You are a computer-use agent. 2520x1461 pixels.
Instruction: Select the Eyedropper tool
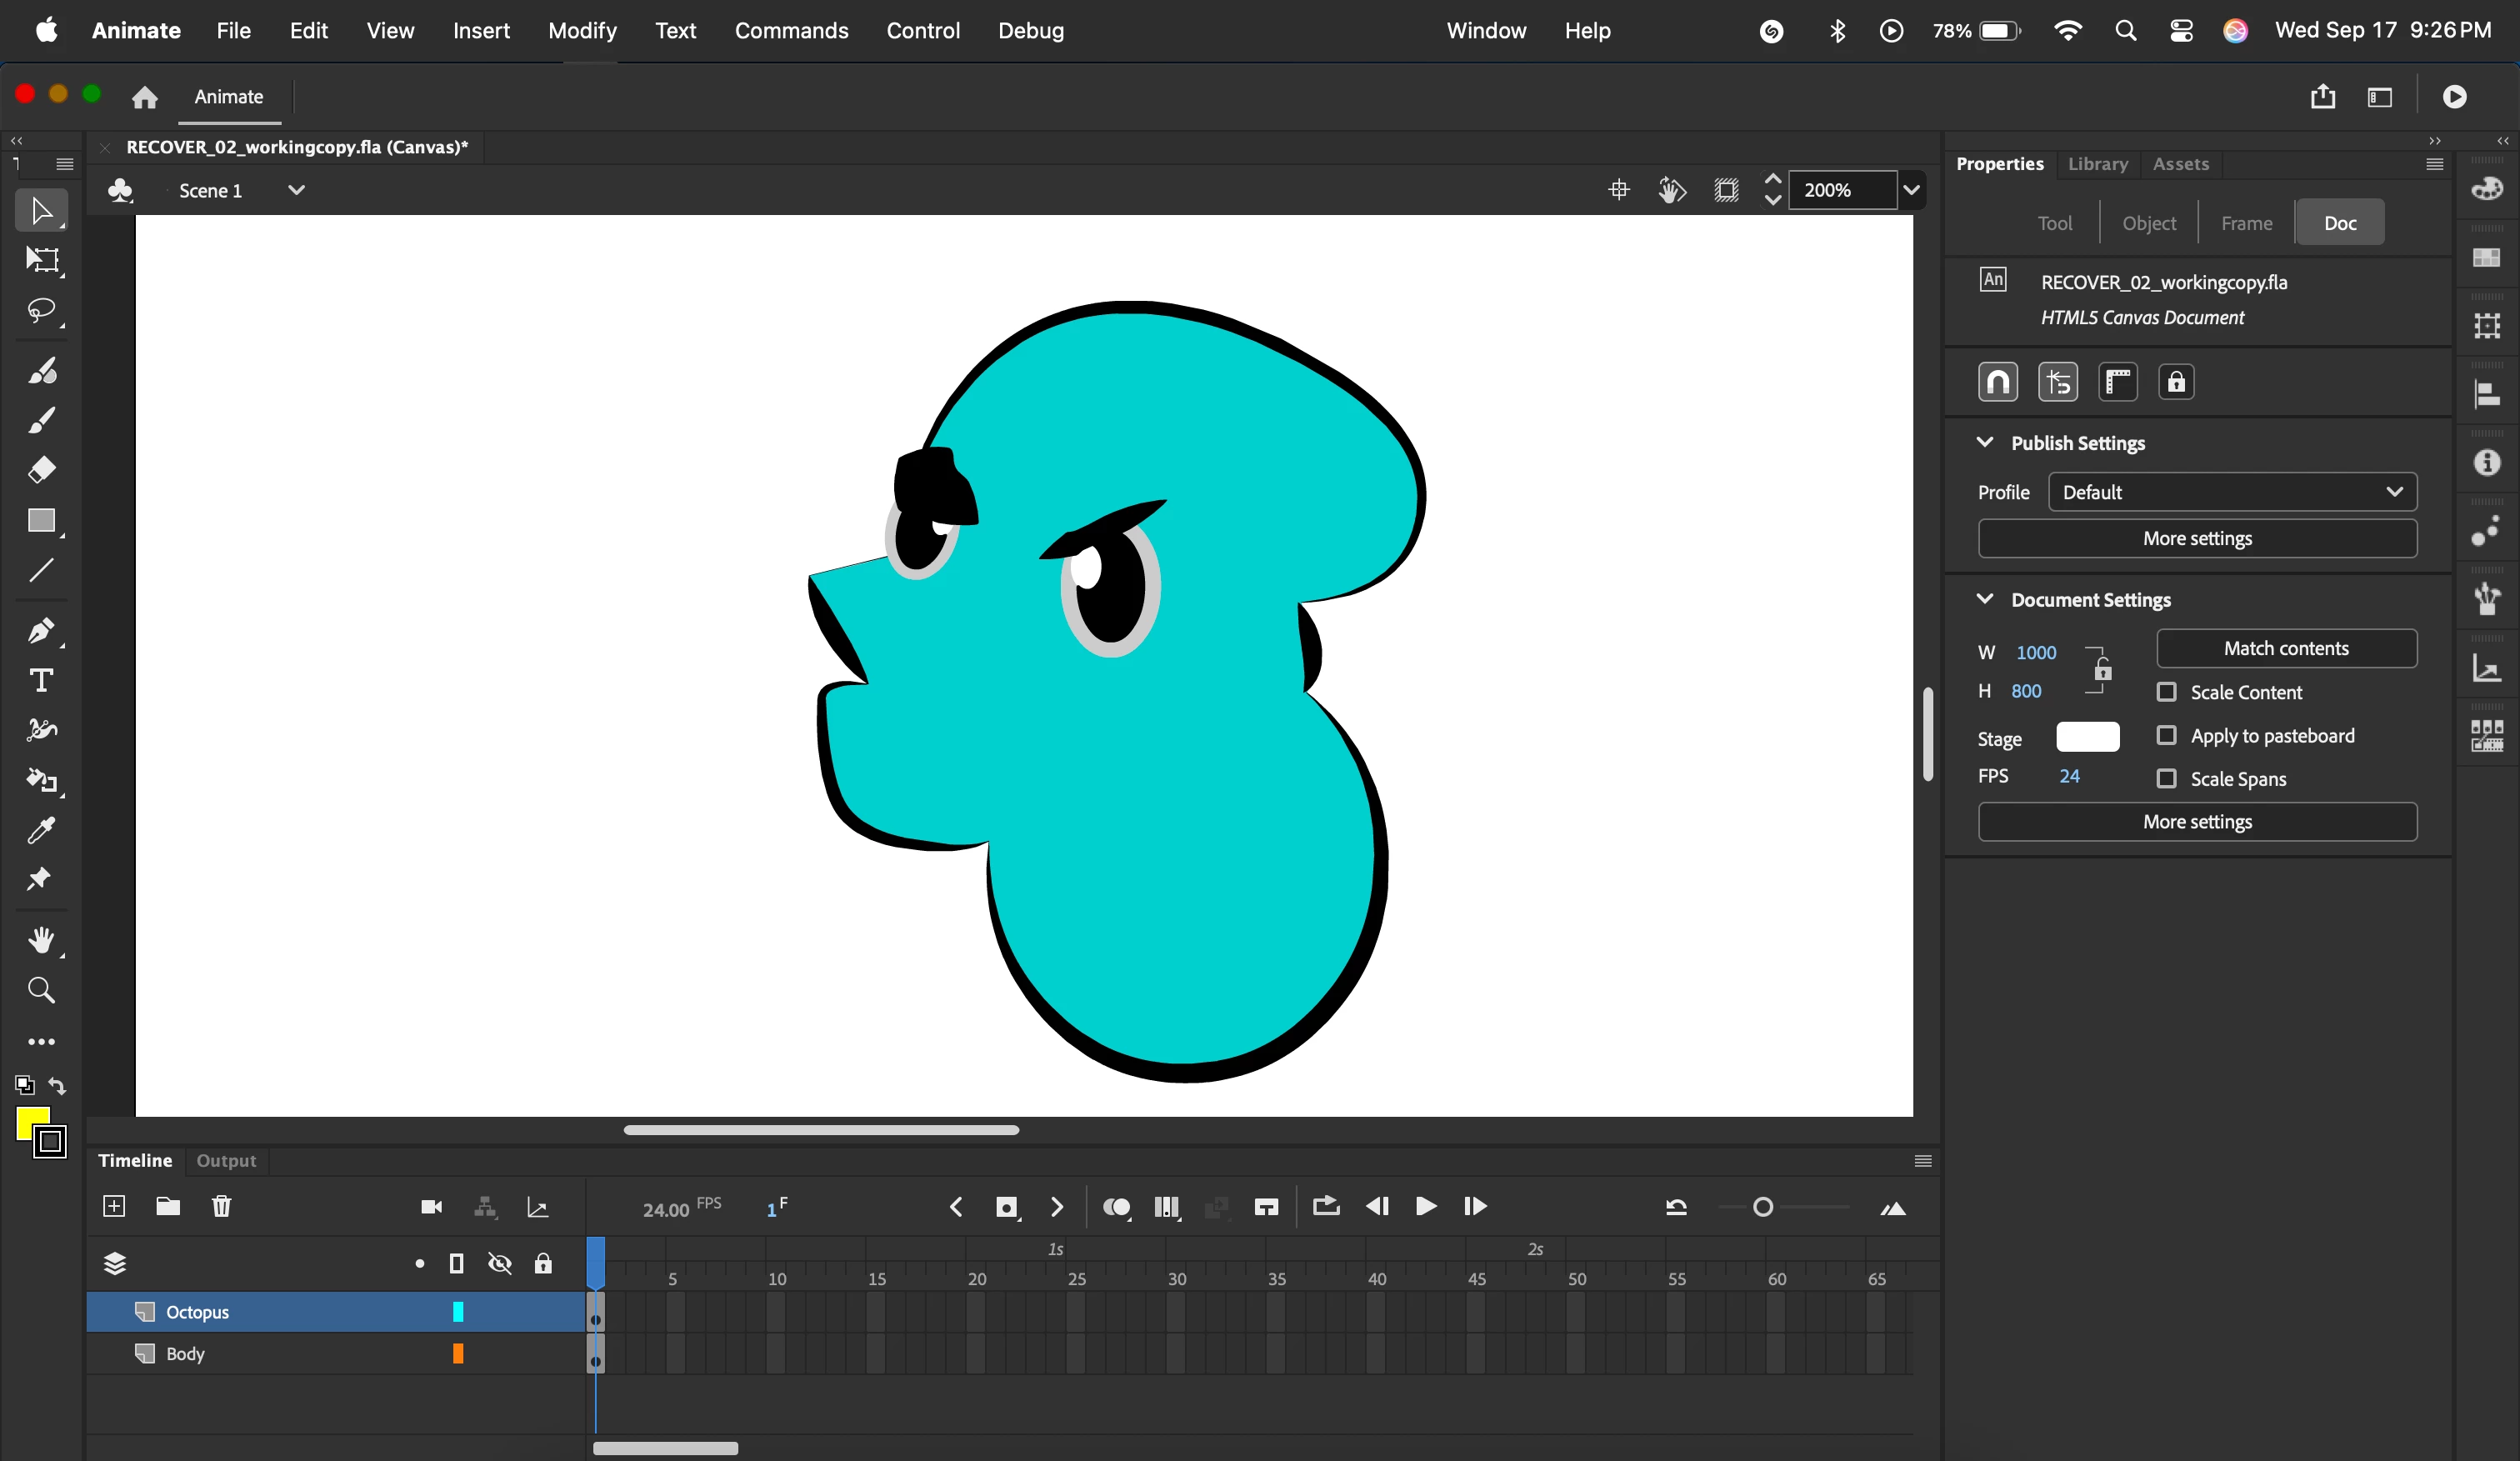tap(42, 830)
